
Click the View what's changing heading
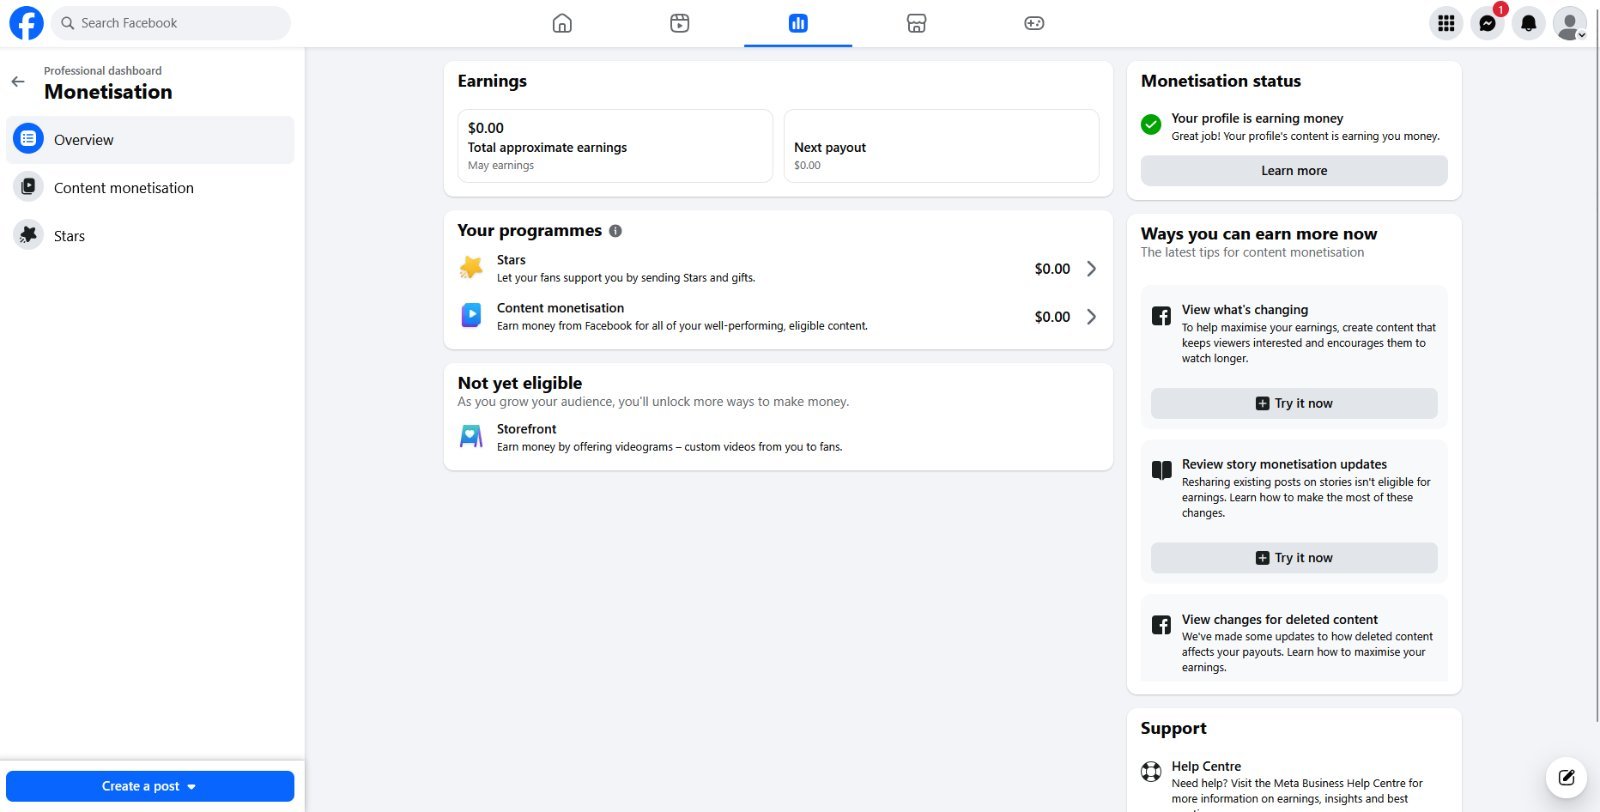(x=1245, y=310)
